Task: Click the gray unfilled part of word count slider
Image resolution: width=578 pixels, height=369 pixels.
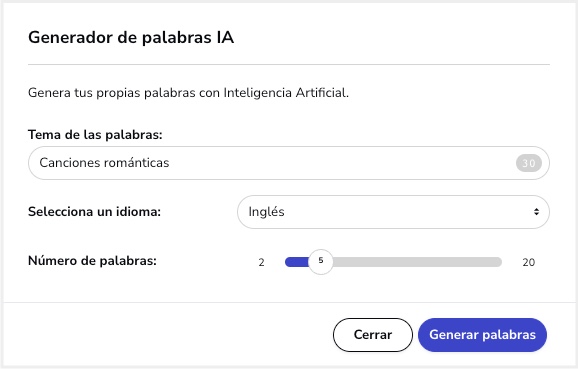Action: 417,262
